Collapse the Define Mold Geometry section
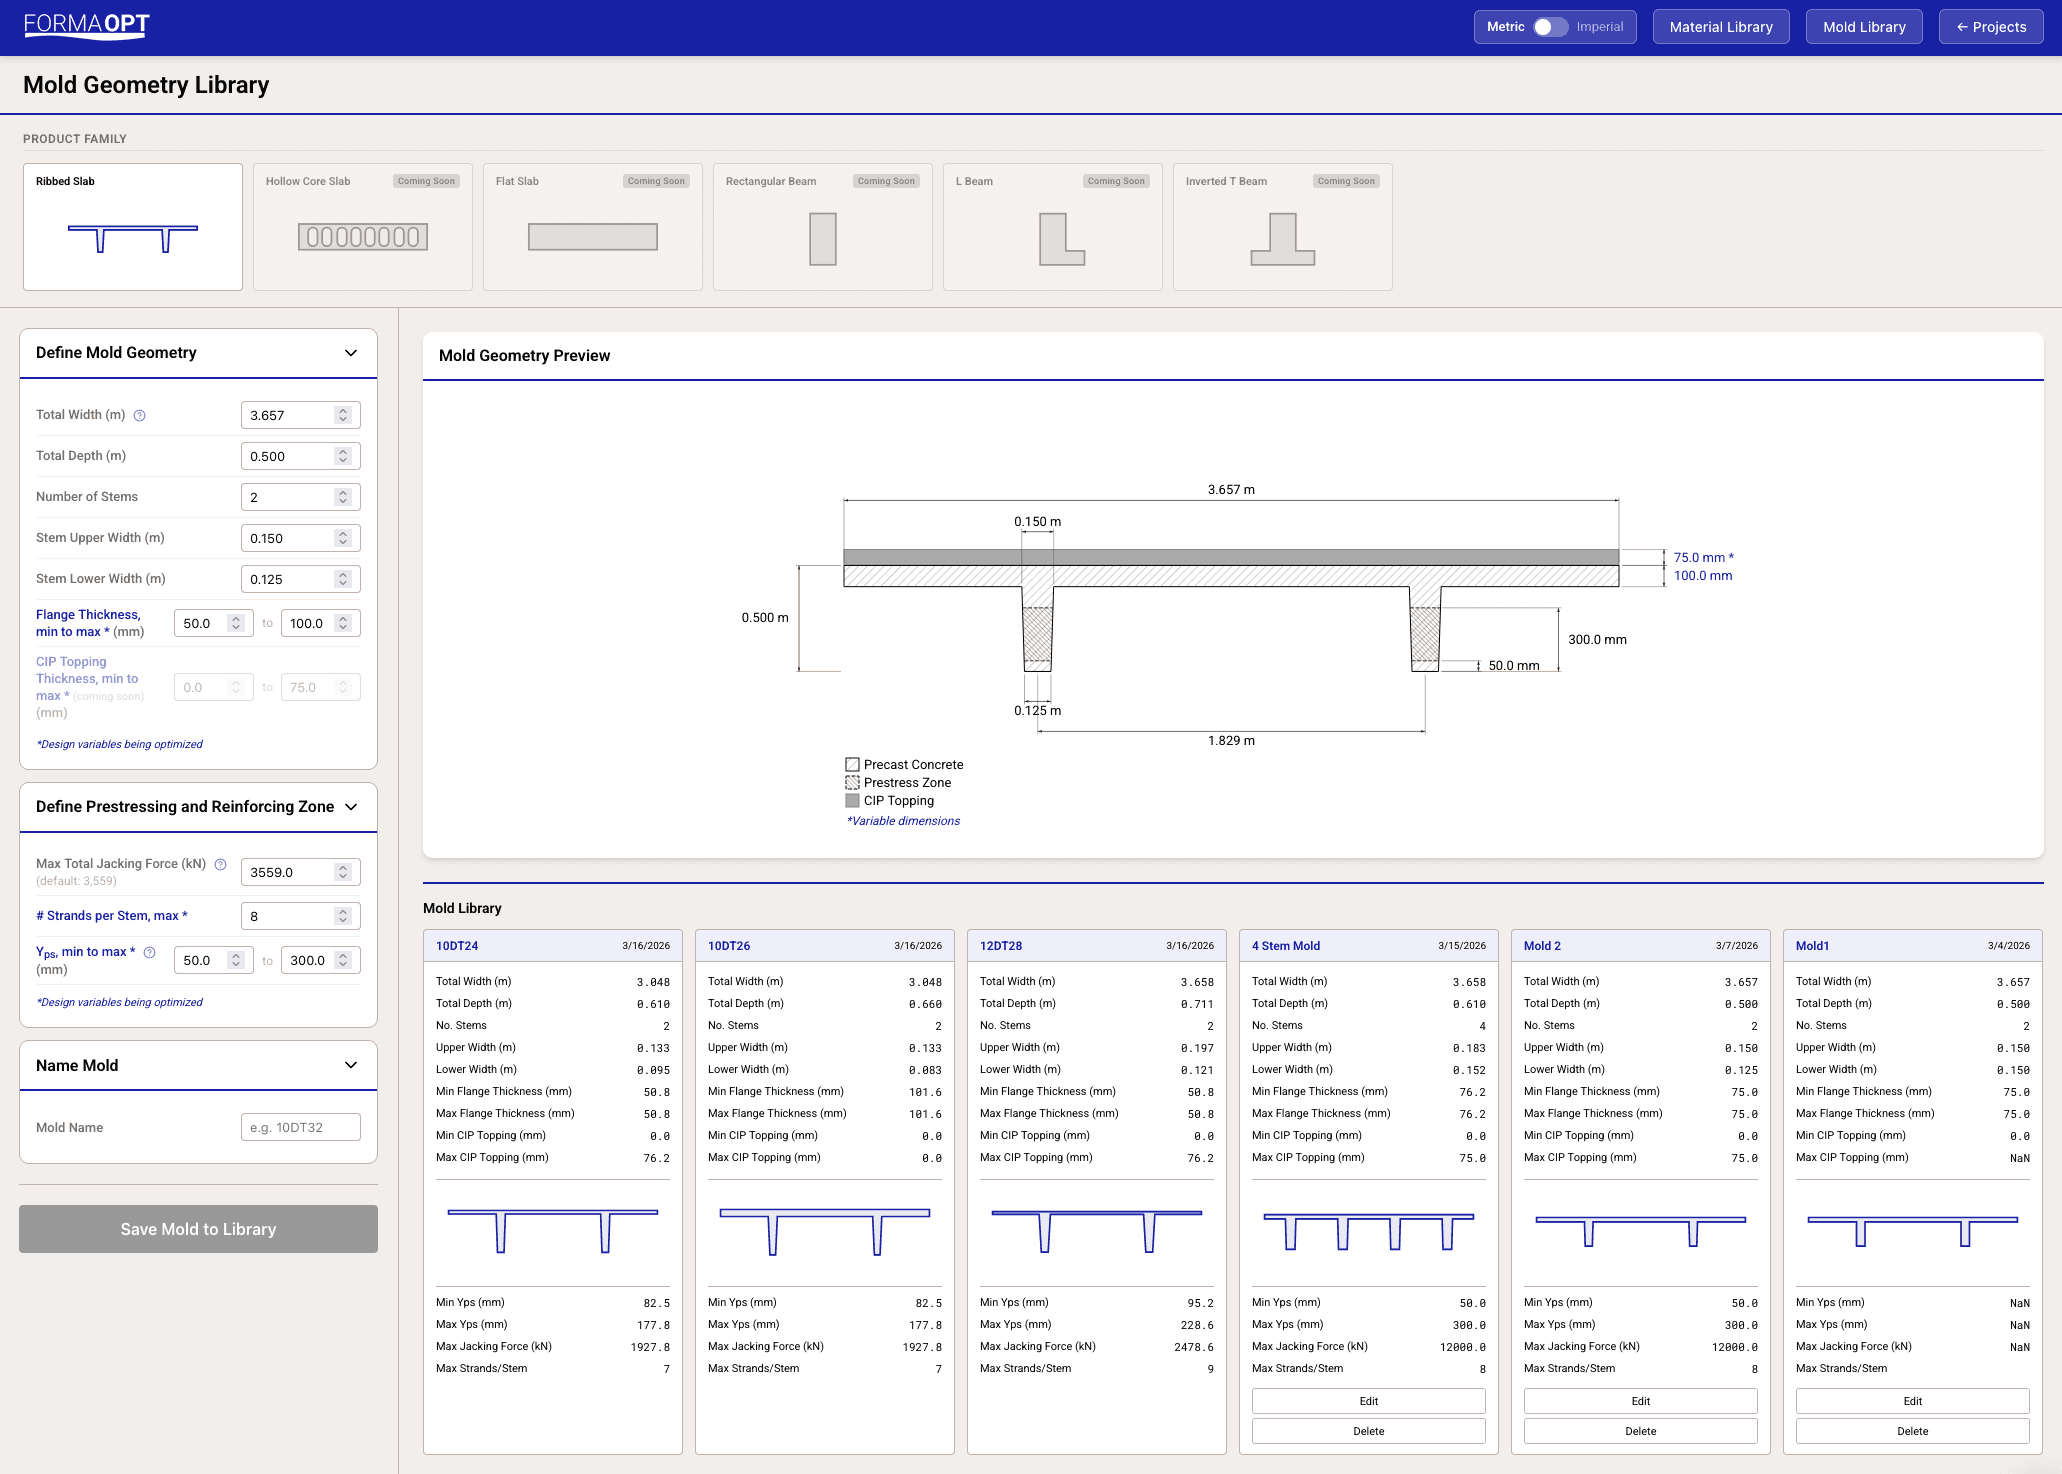2062x1474 pixels. click(351, 353)
